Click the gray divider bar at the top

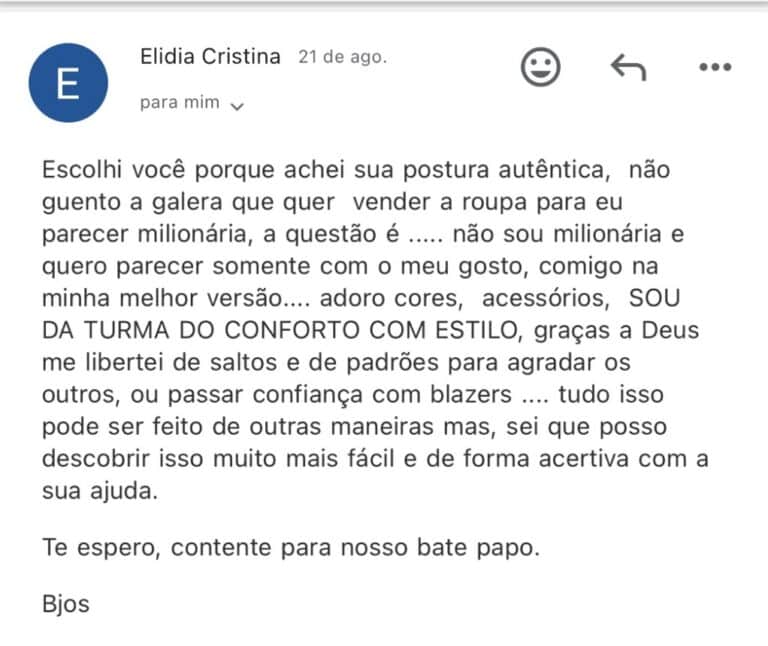point(384,5)
